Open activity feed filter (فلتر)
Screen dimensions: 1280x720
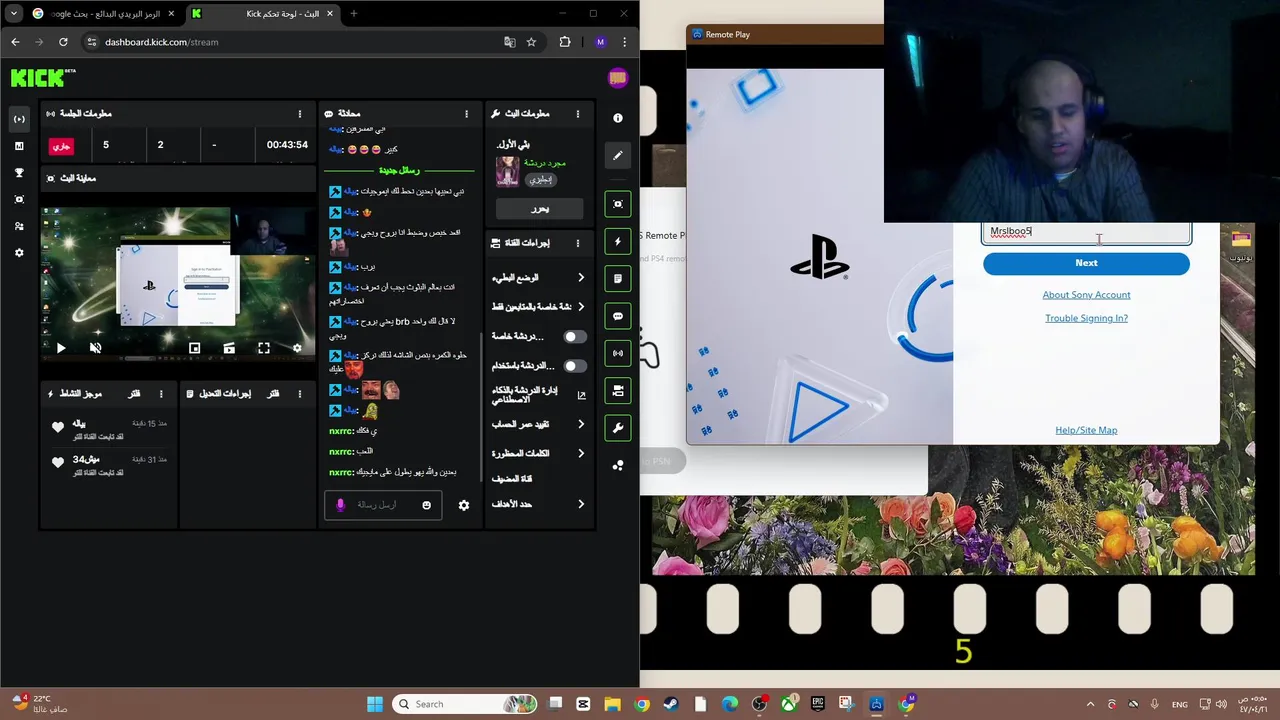[x=134, y=394]
